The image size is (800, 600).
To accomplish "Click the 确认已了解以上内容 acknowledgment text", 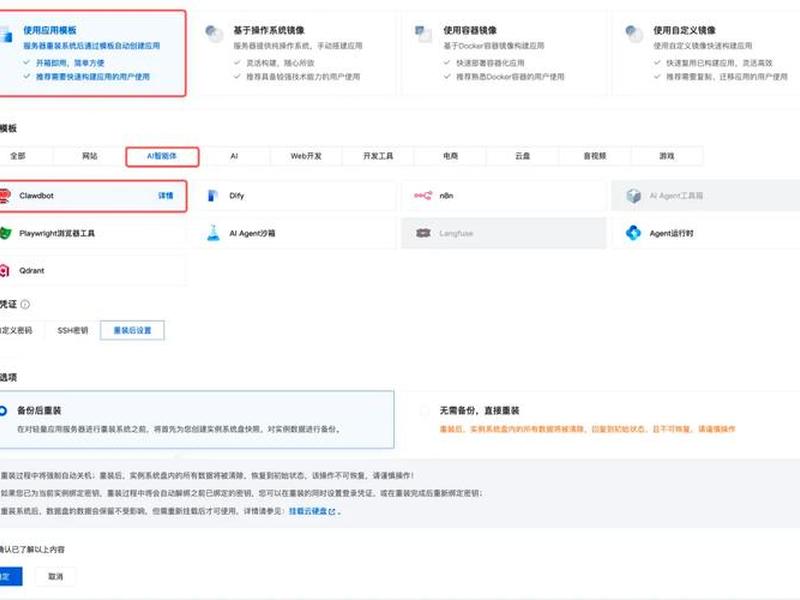I will click(x=33, y=549).
